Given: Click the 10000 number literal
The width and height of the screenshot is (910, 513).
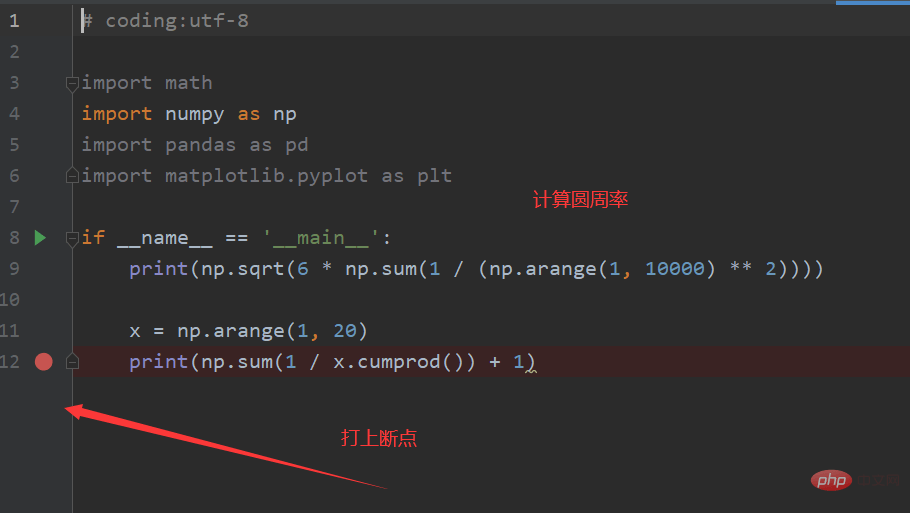Looking at the screenshot, I should pyautogui.click(x=675, y=269).
